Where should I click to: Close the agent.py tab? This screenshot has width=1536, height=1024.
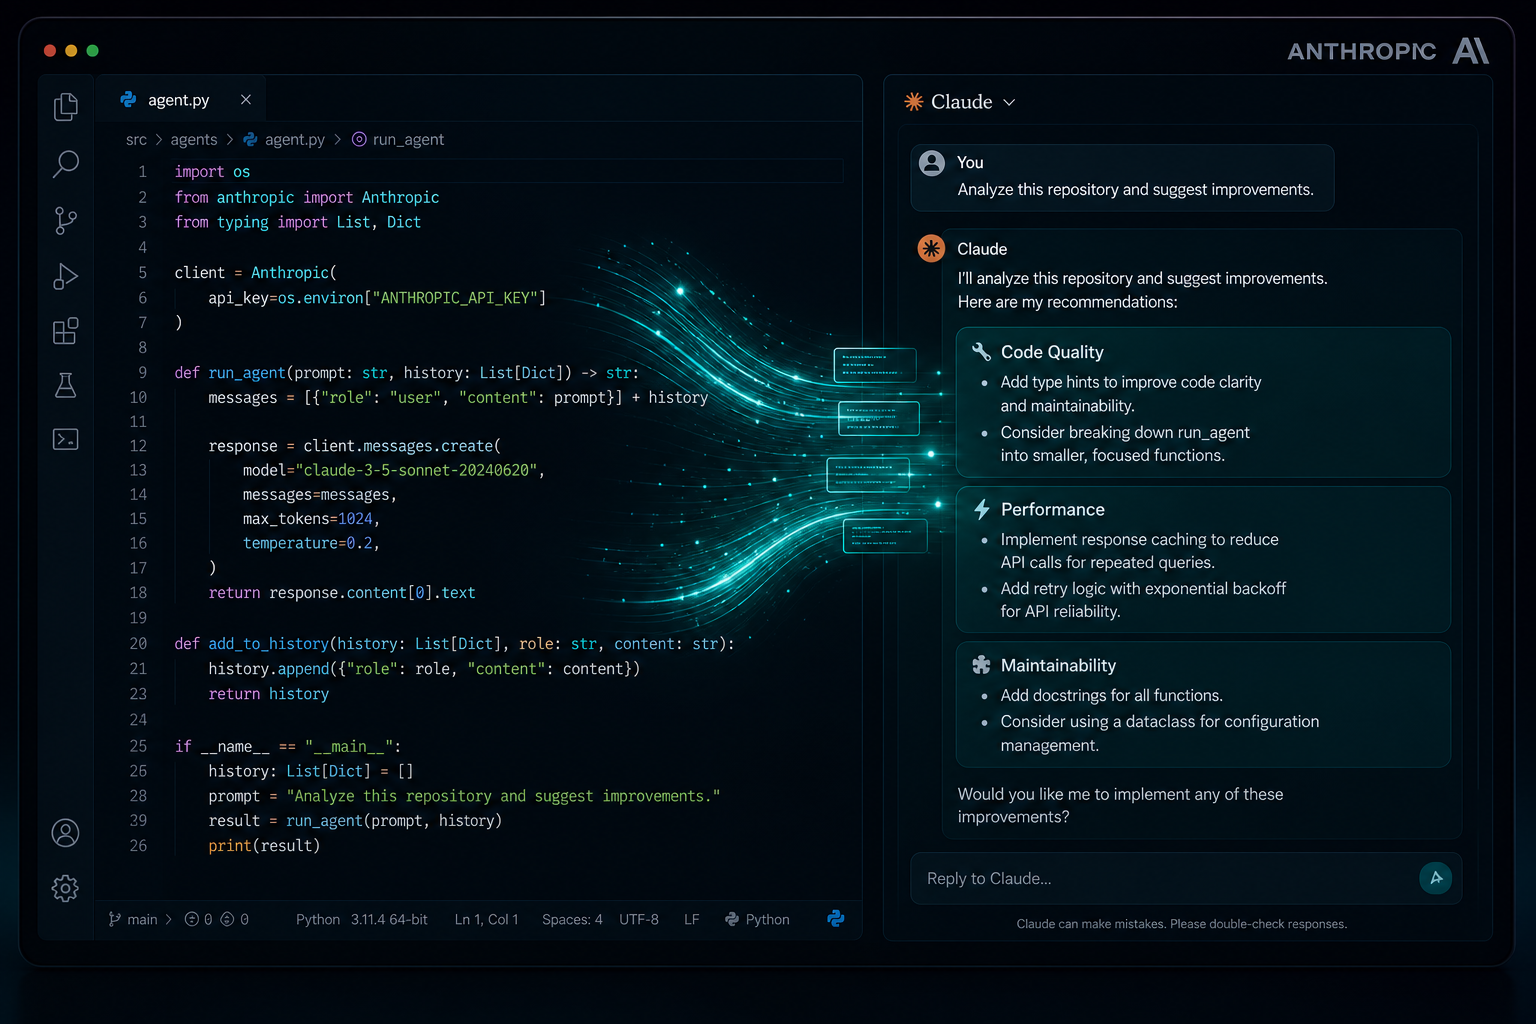click(245, 99)
